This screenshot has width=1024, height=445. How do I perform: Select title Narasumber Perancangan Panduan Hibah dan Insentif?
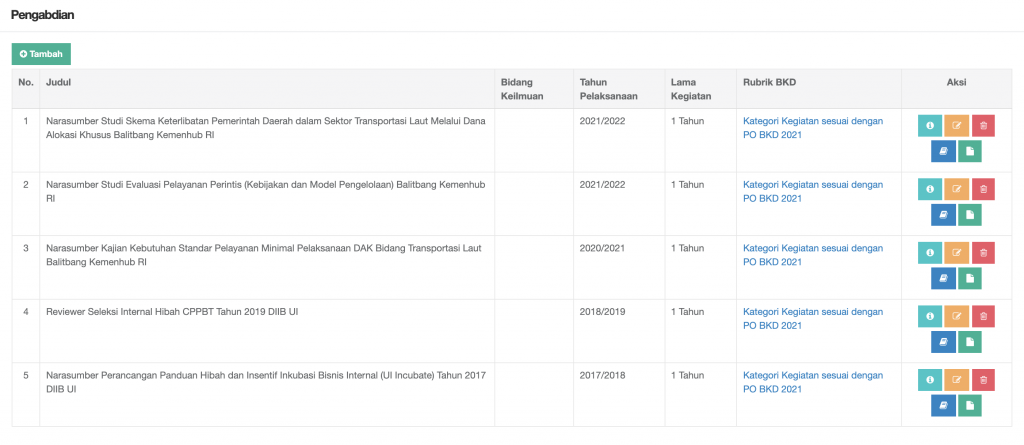[x=266, y=382]
